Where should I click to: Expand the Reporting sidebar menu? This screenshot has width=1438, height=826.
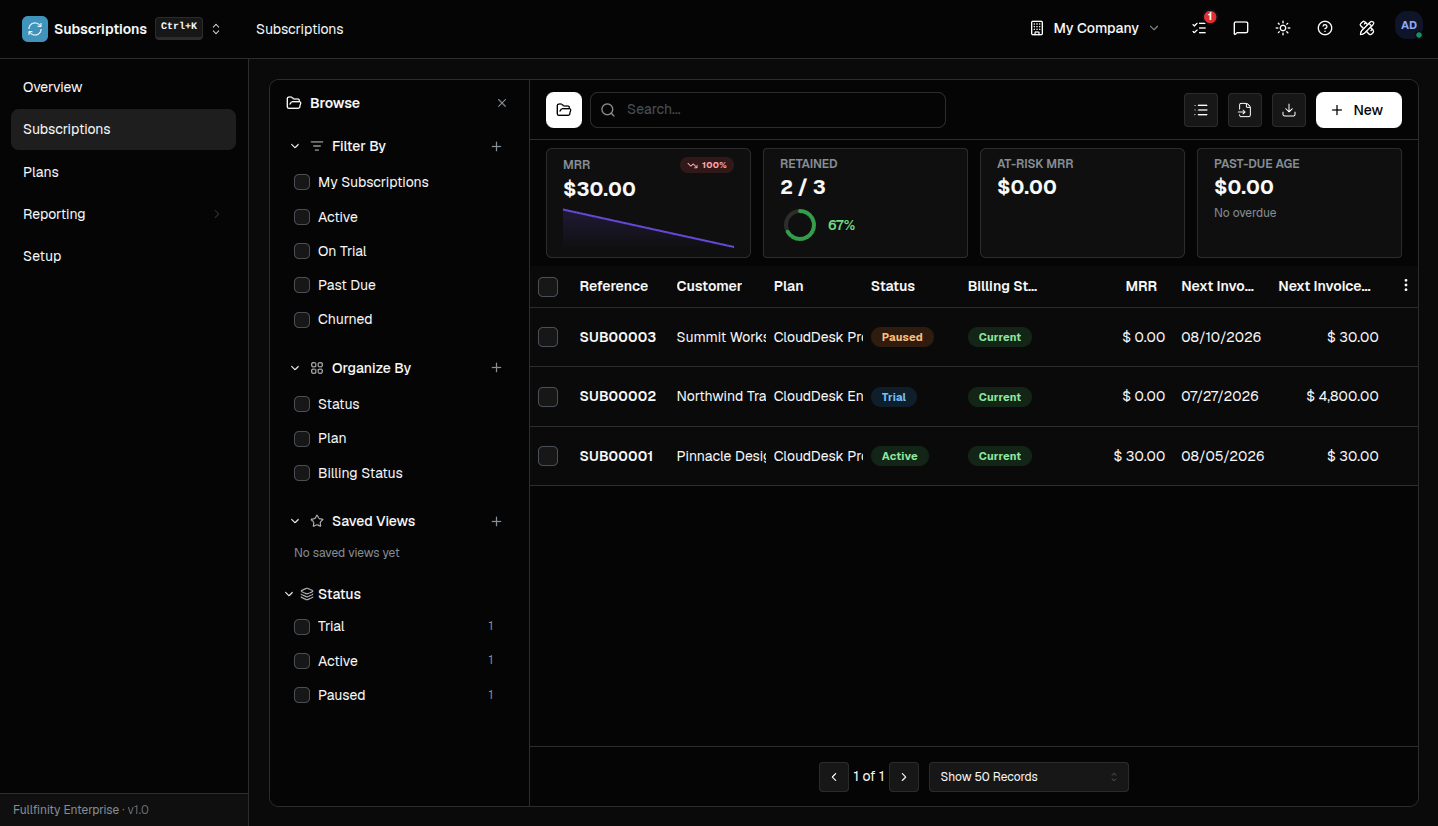(x=123, y=214)
